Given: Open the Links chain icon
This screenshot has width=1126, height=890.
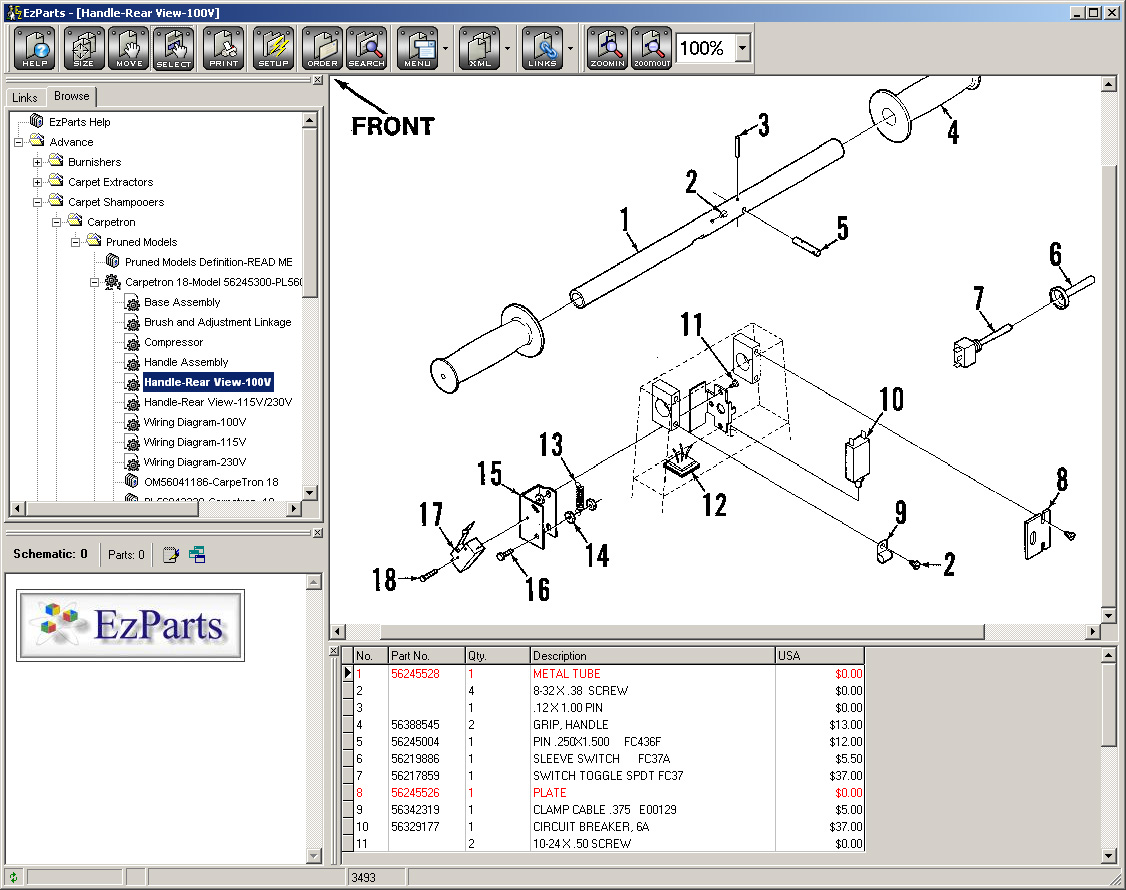Looking at the screenshot, I should 542,48.
